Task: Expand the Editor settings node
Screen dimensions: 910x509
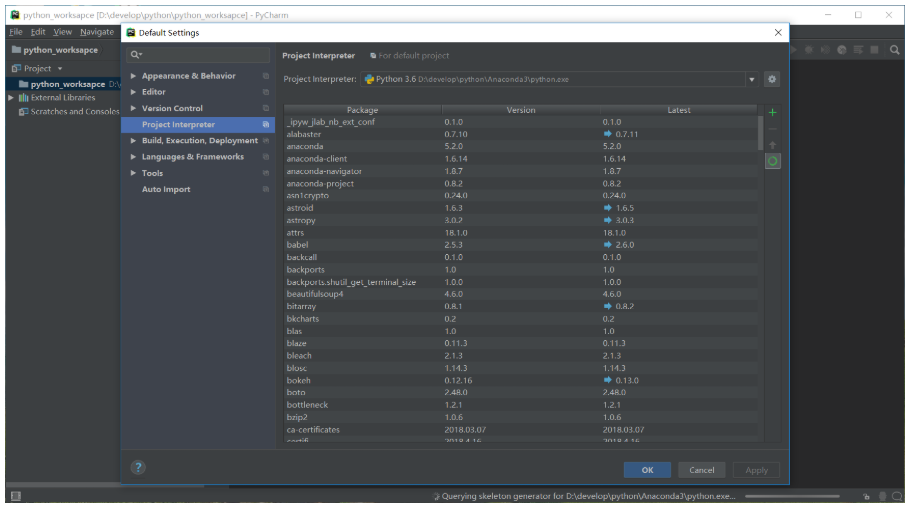Action: [x=133, y=92]
